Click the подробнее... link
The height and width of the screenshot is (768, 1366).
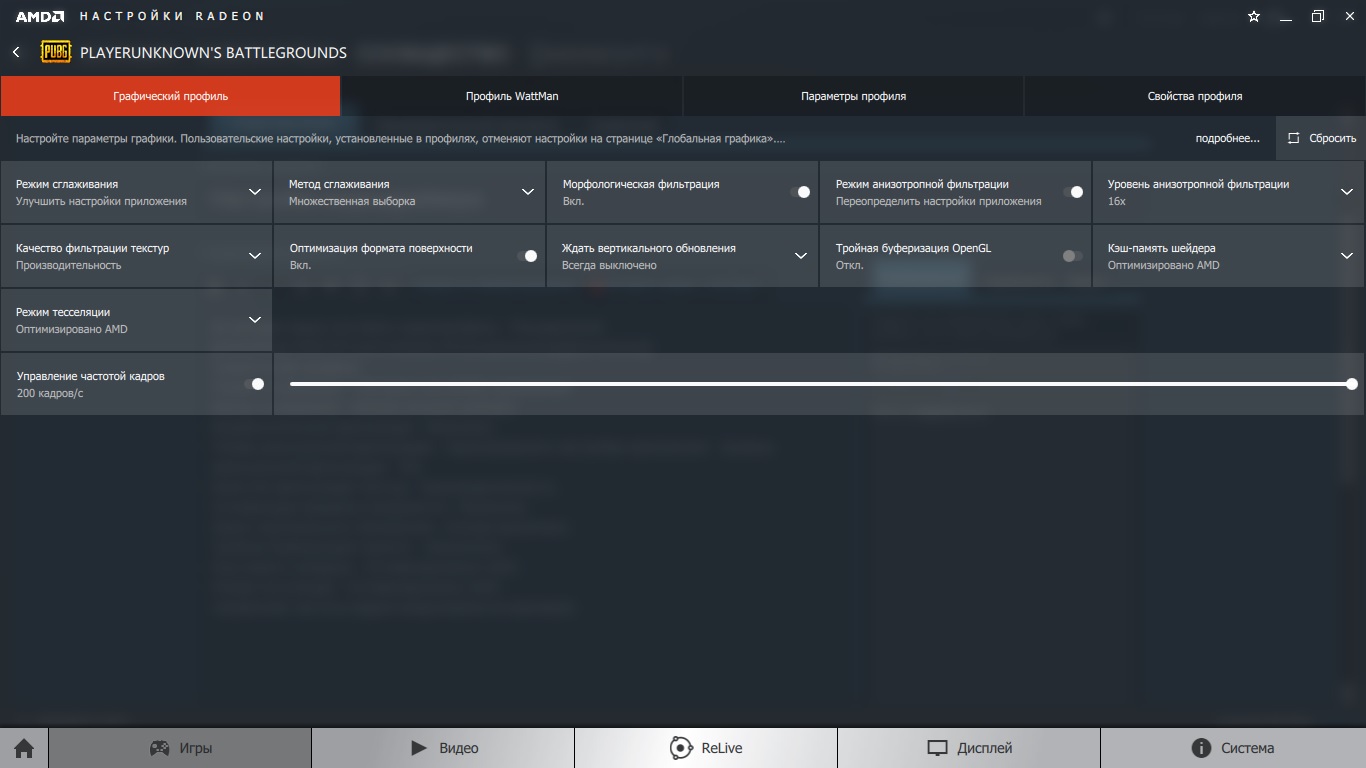pyautogui.click(x=1227, y=138)
